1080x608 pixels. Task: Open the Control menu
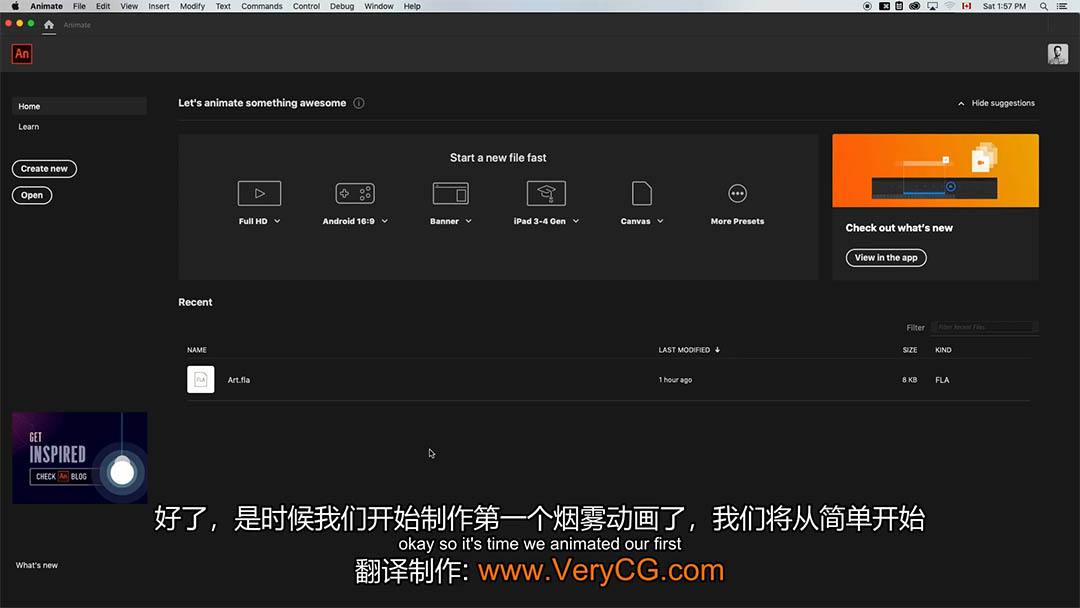click(307, 6)
